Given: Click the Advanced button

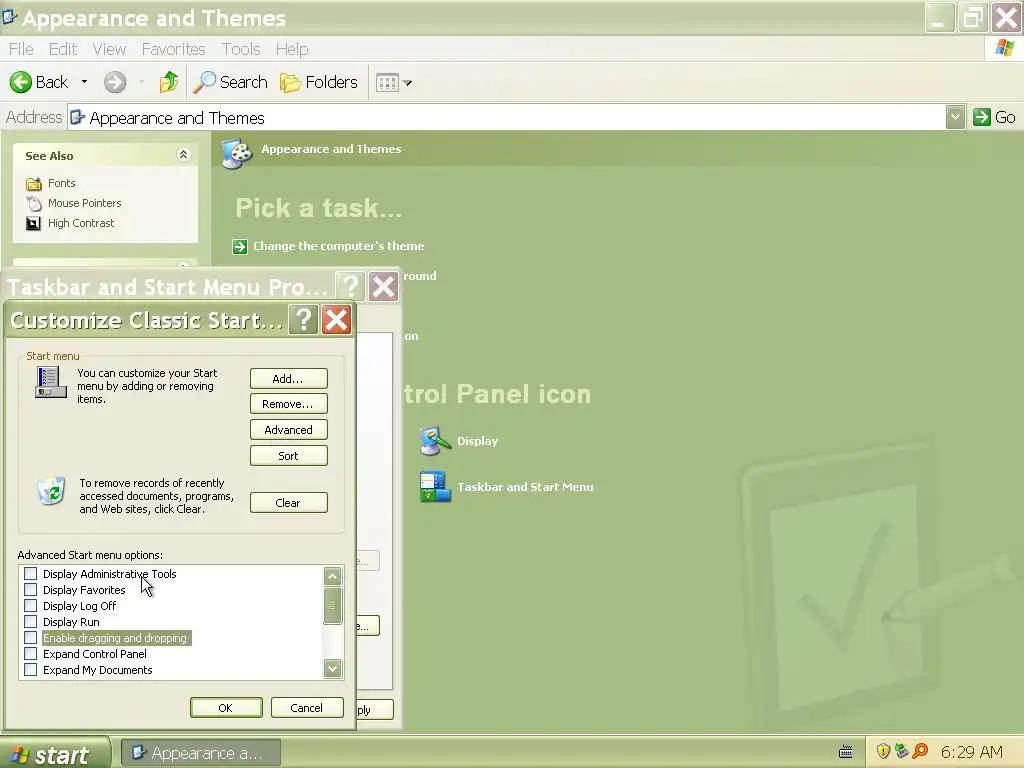Looking at the screenshot, I should click(x=289, y=430).
